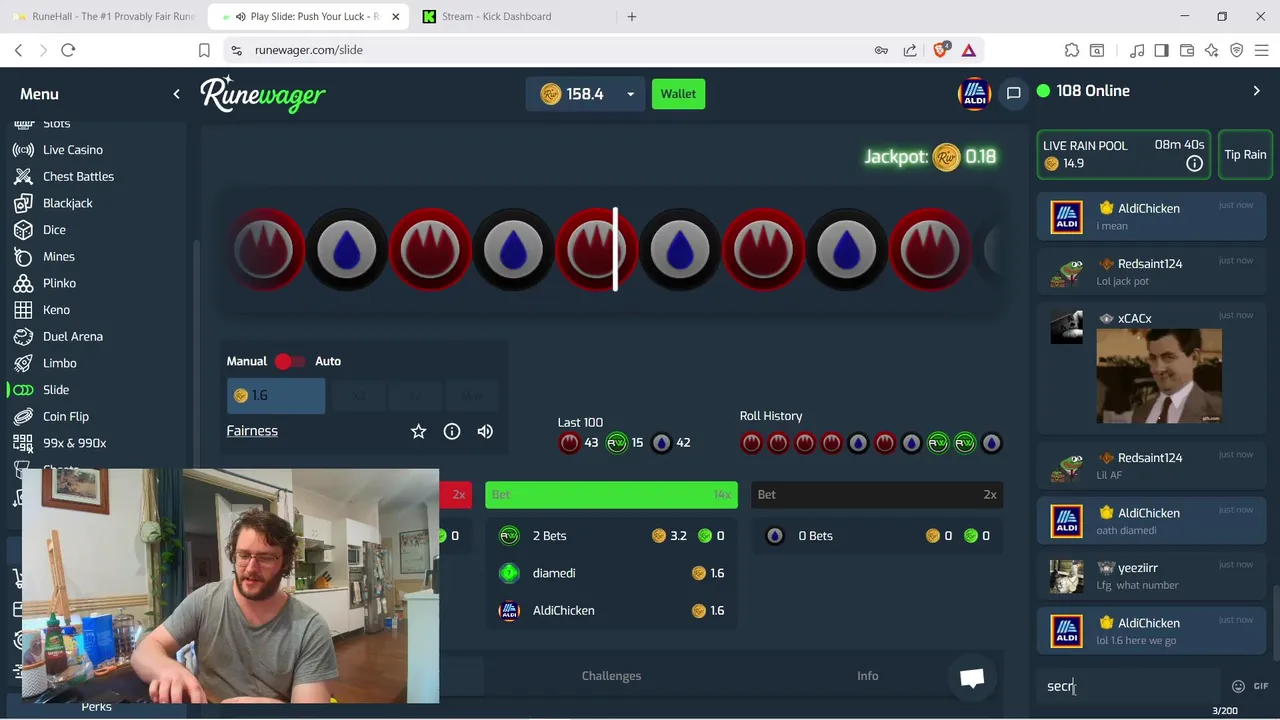Mute the game sound speaker icon
The image size is (1280, 720).
coord(485,431)
